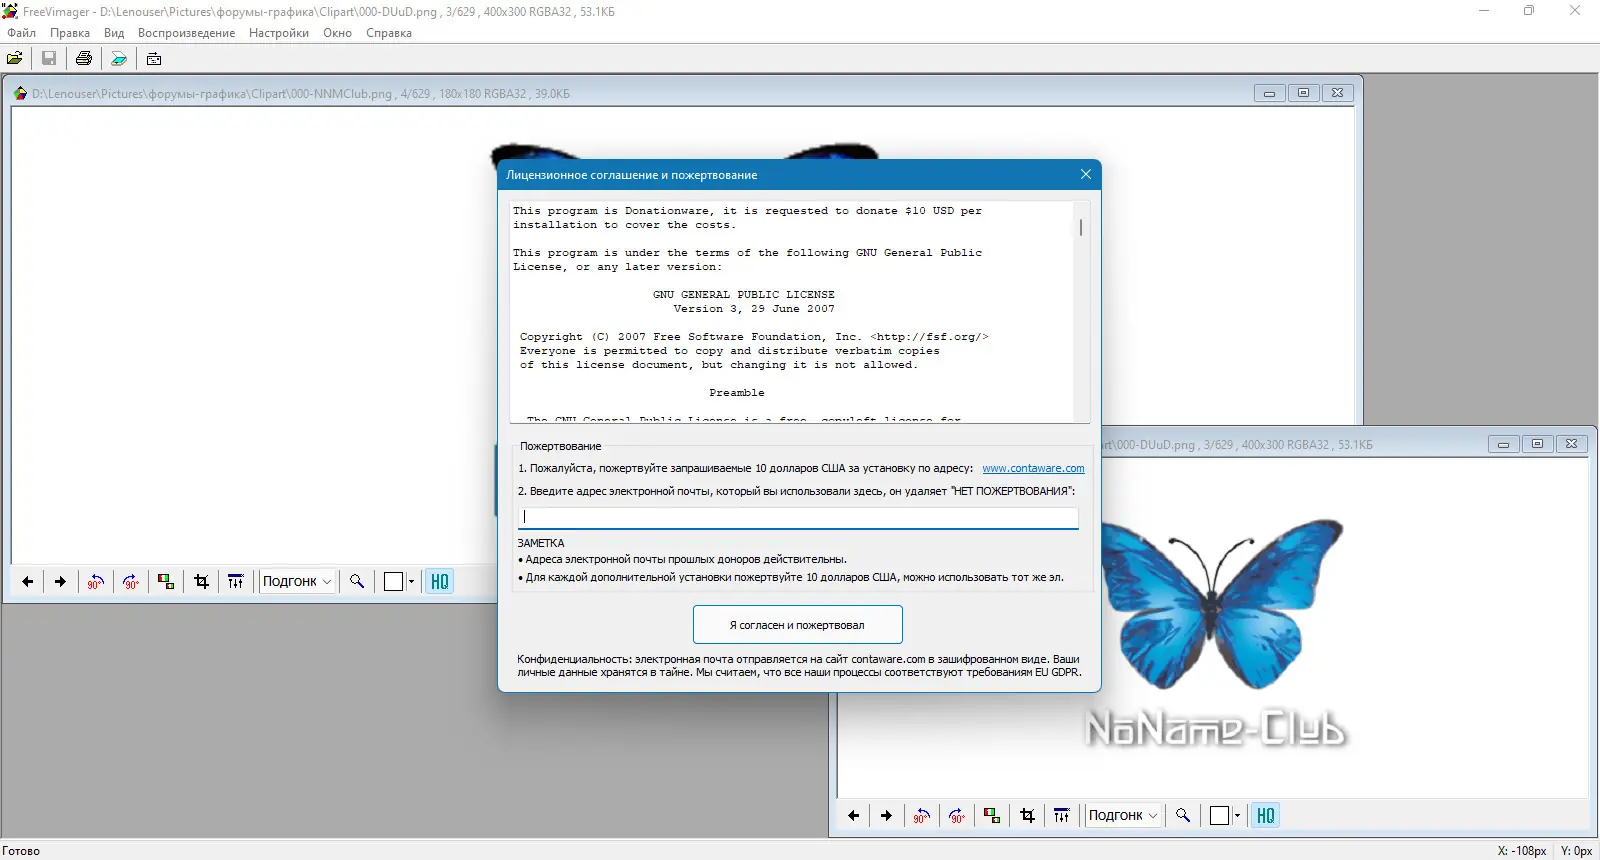This screenshot has width=1600, height=860.
Task: Rotate 90° counterclockwise in DUuD window
Action: click(922, 816)
